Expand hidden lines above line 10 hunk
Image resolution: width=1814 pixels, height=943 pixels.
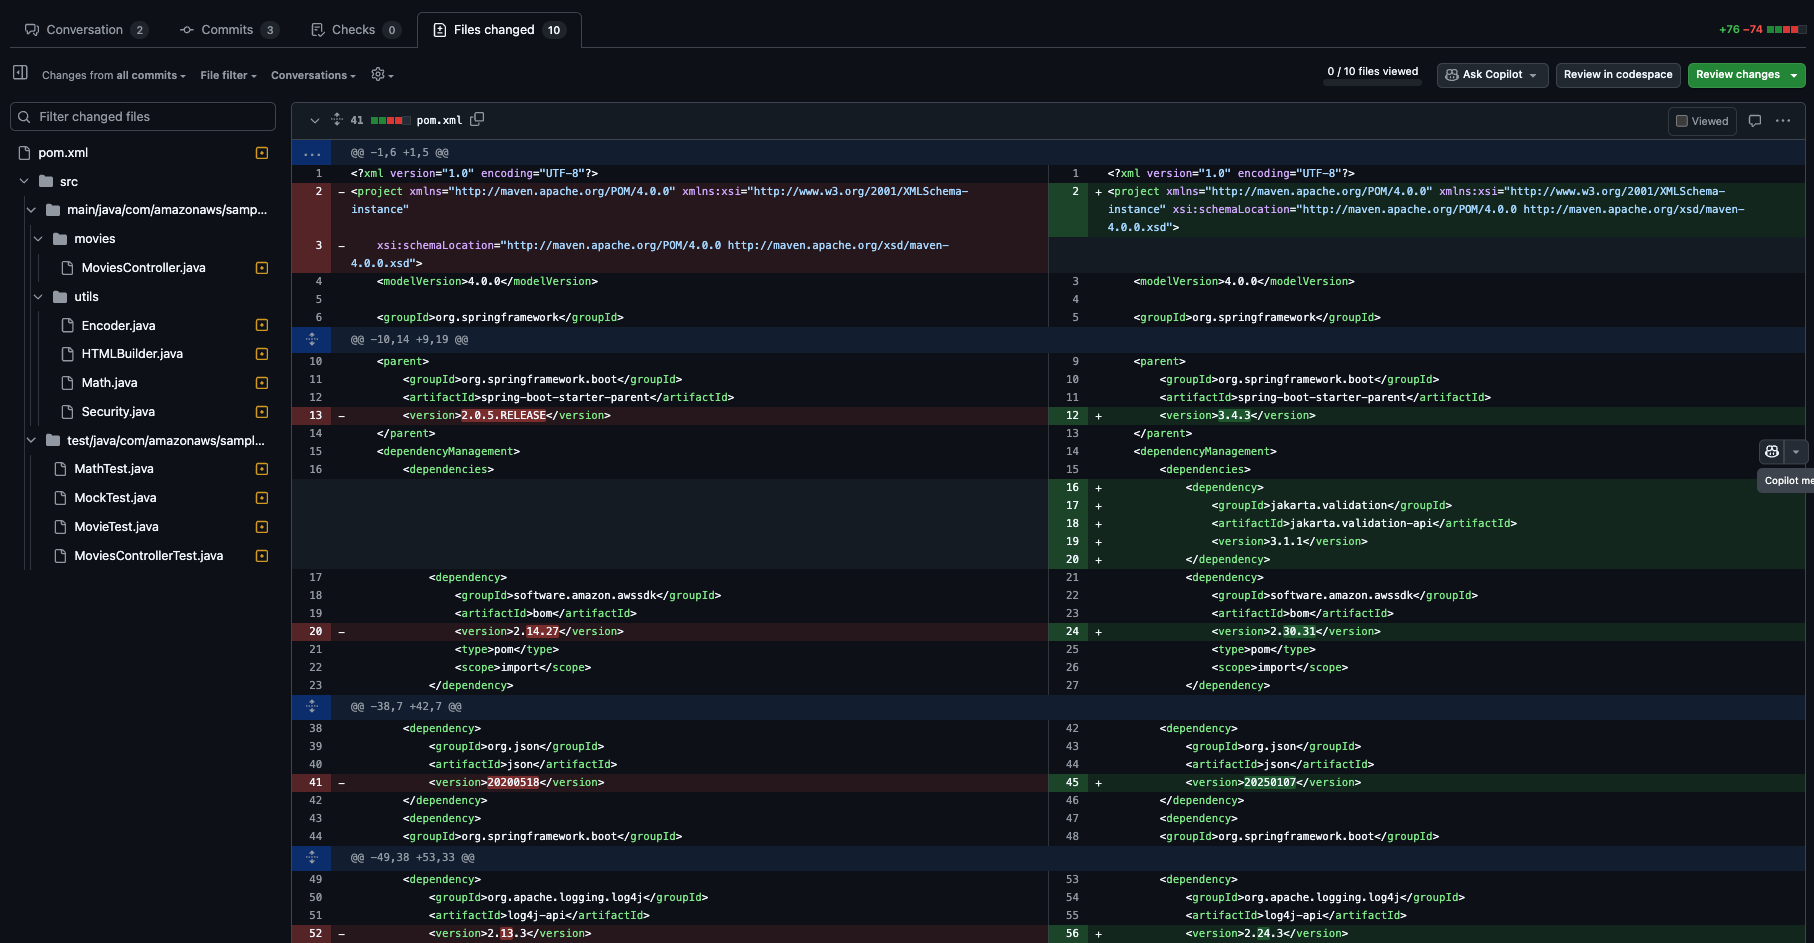click(312, 340)
